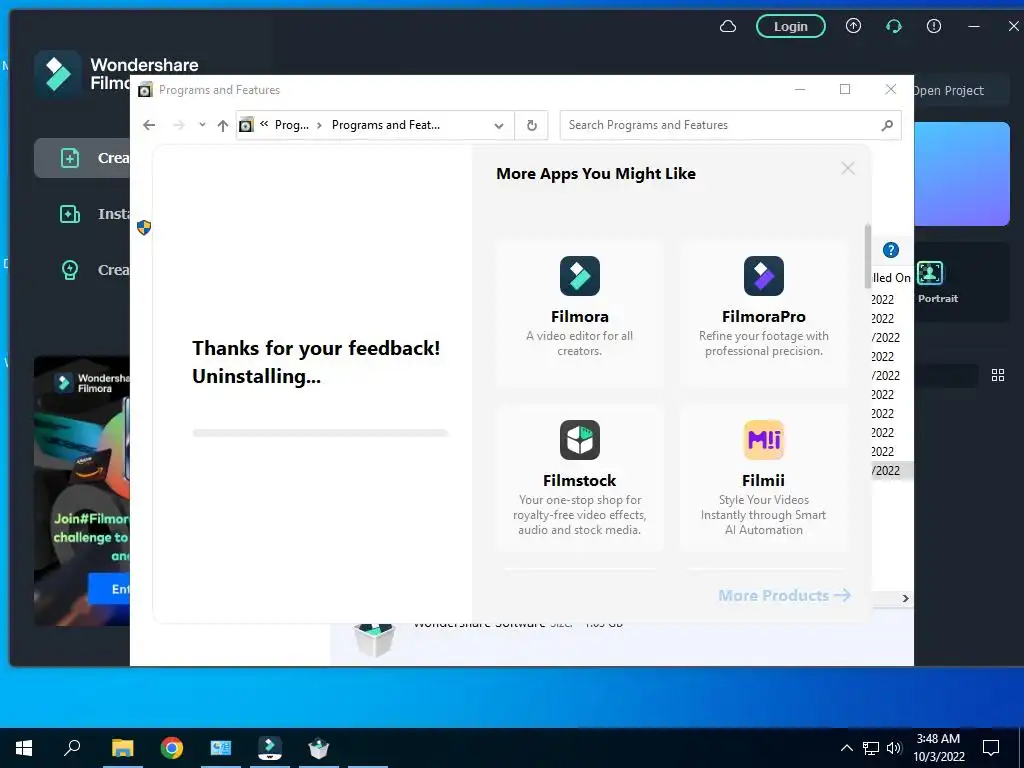
Task: Click the search magnifier in Programs and Features
Action: (887, 125)
